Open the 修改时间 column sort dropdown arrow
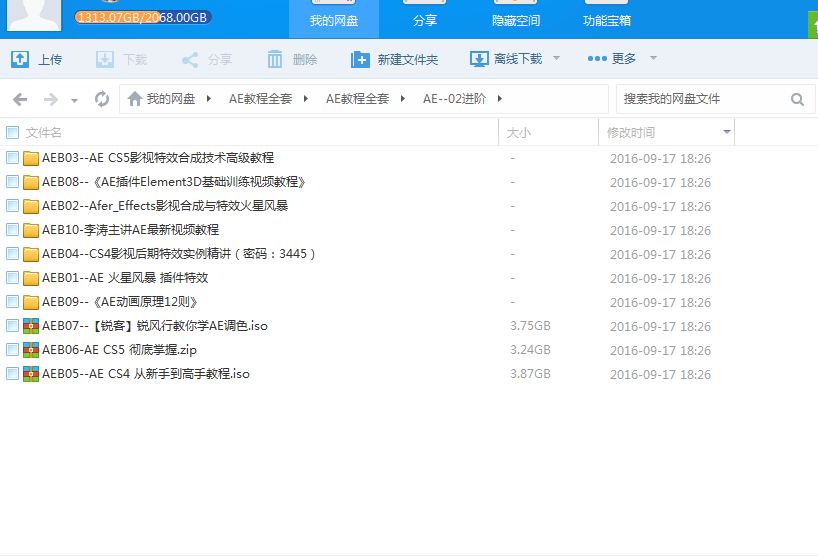 (726, 132)
